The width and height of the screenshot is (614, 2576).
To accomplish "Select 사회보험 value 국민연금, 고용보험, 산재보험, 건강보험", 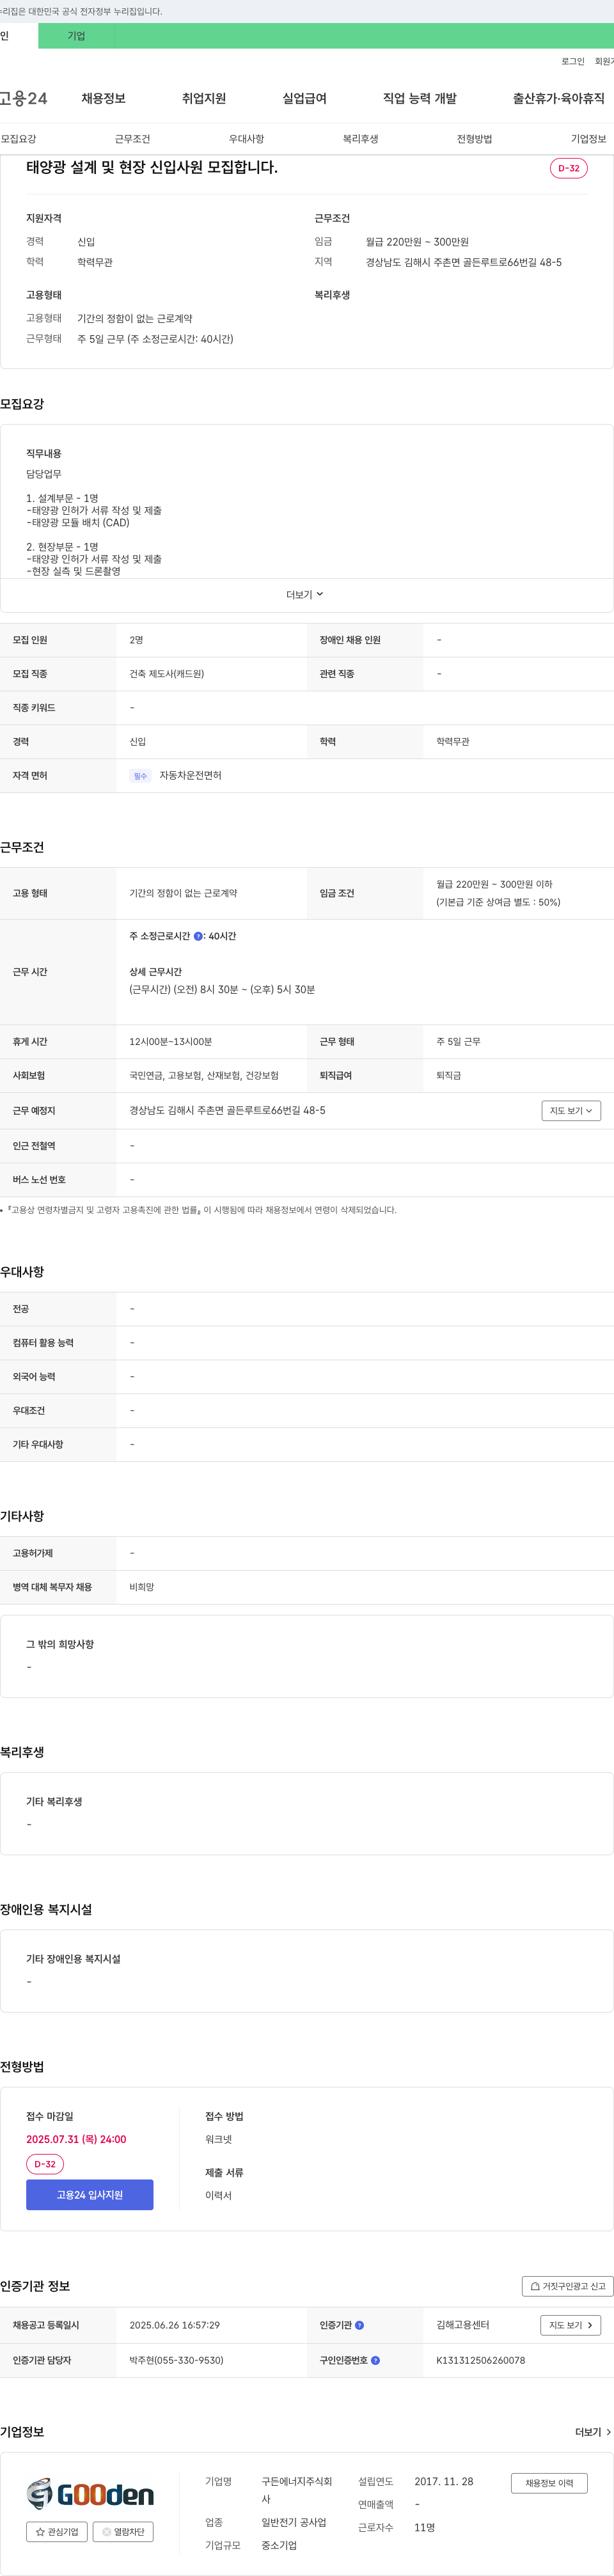I will [x=204, y=1076].
